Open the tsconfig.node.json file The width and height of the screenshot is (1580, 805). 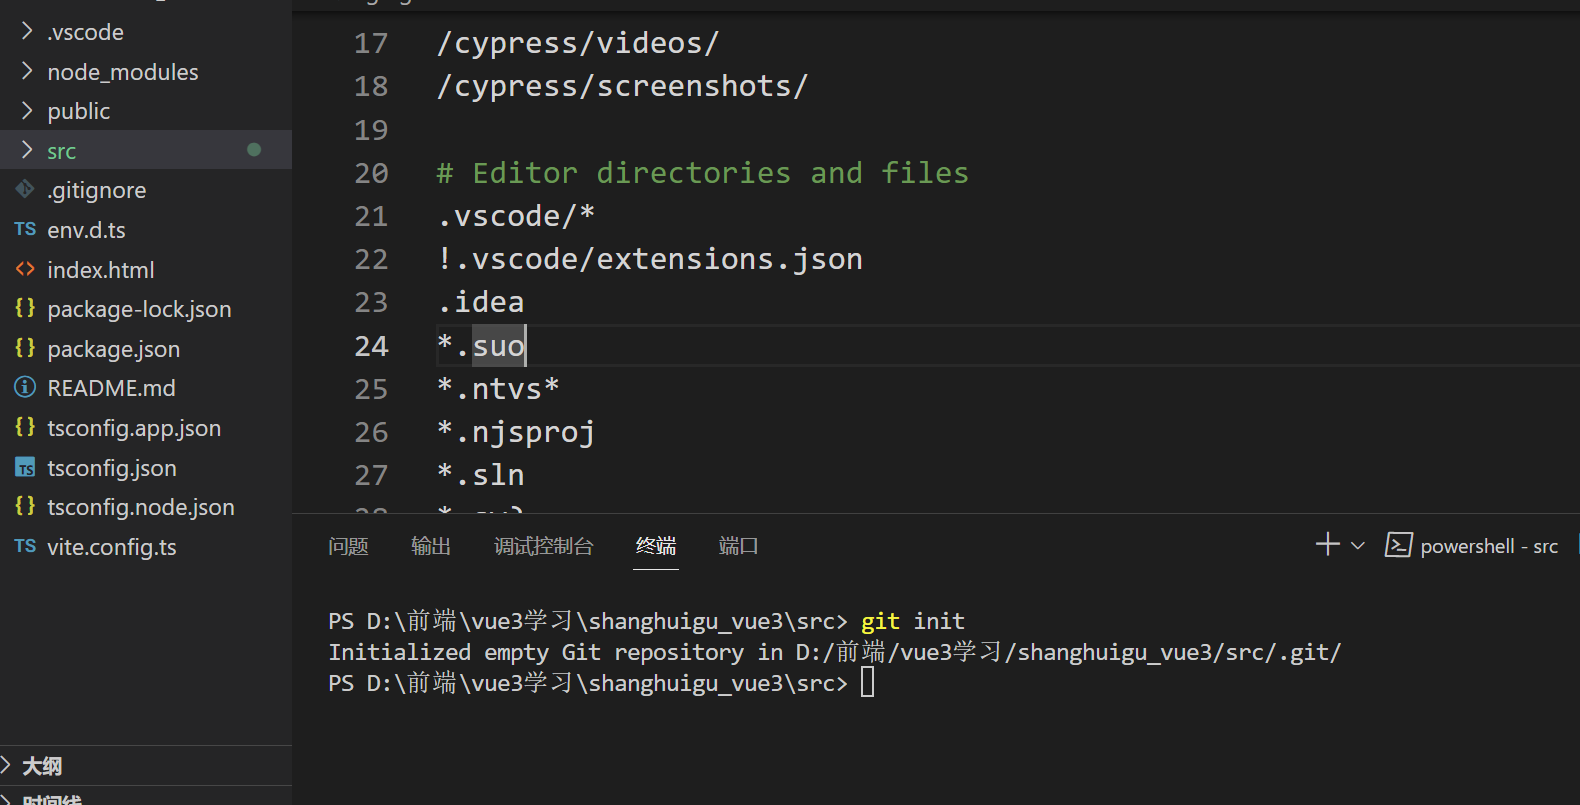[x=140, y=507]
